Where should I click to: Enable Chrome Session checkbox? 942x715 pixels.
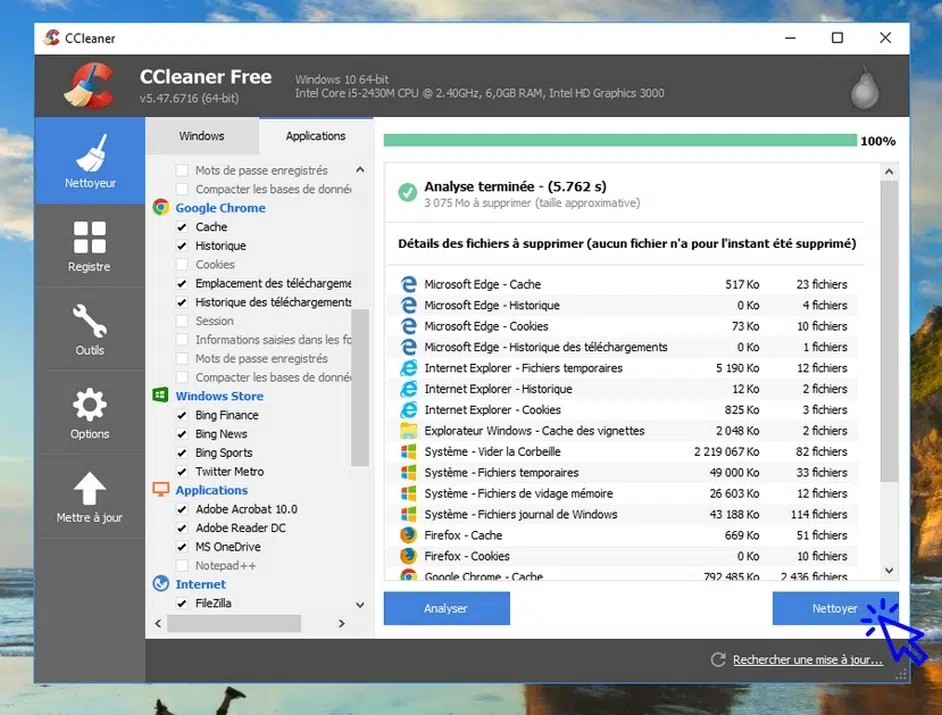182,321
